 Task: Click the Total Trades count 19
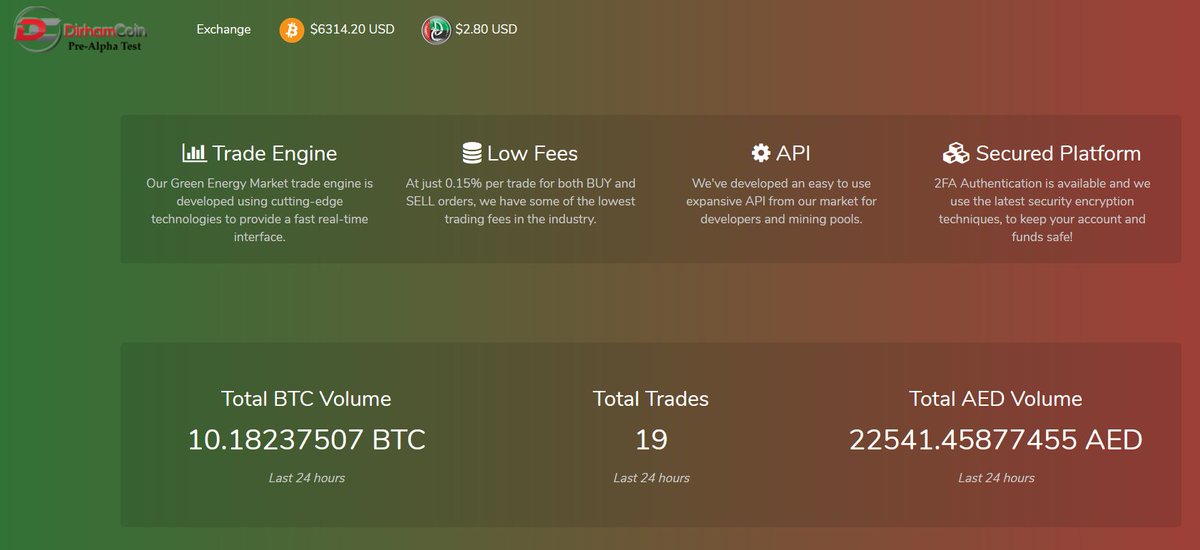point(651,439)
